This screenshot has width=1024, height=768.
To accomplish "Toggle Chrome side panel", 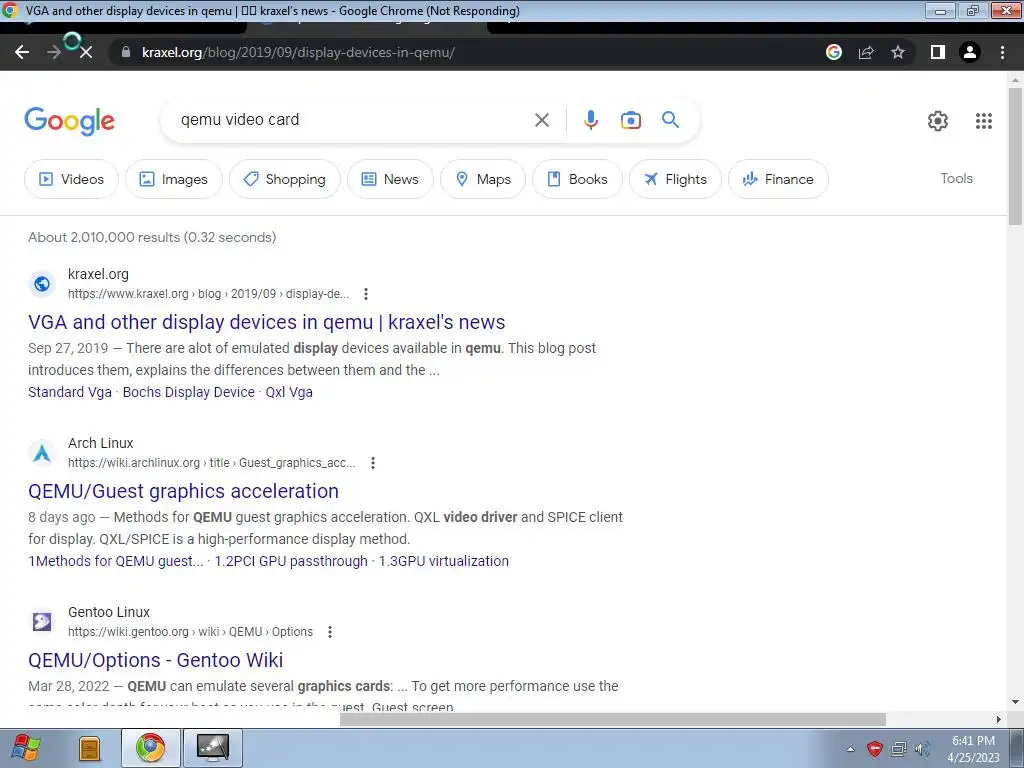I will 938,52.
